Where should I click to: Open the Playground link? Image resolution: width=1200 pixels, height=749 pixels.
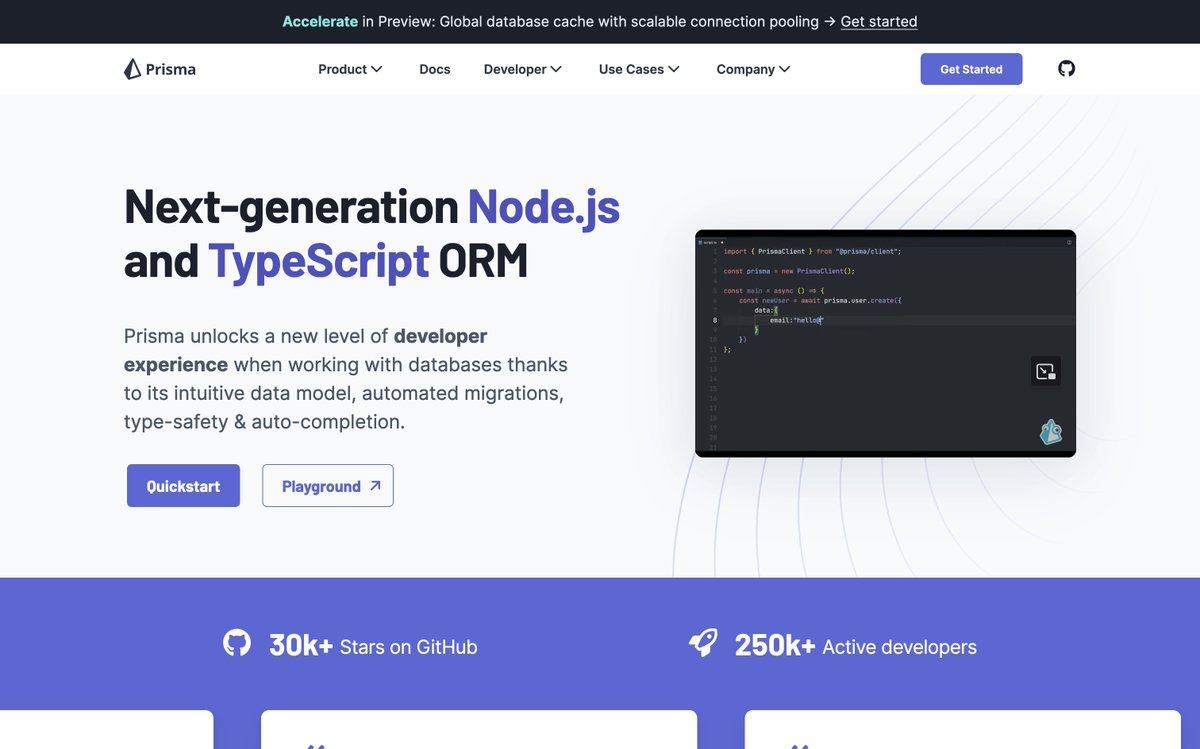(x=328, y=486)
